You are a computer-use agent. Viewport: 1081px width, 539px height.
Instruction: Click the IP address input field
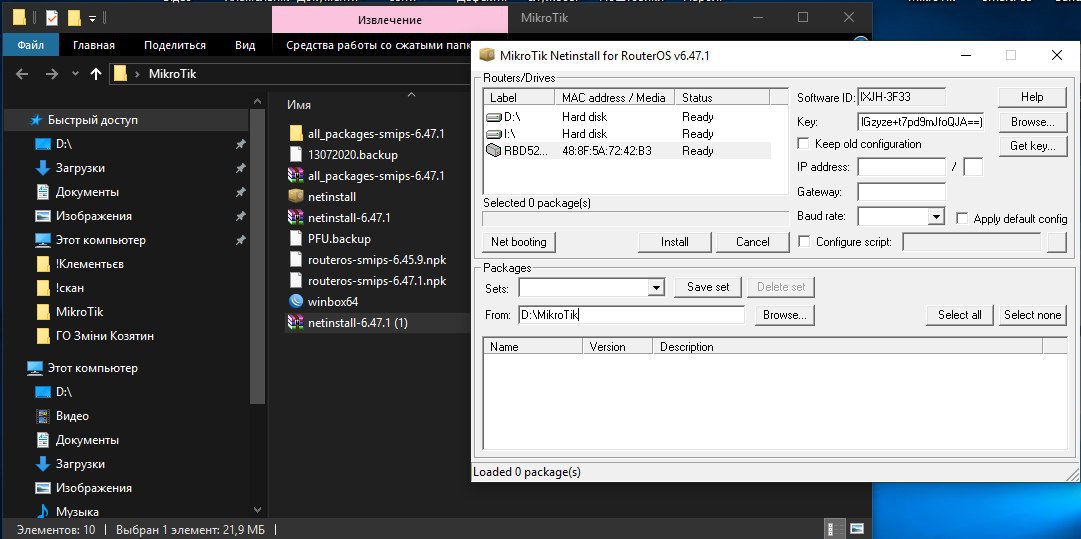coord(901,167)
